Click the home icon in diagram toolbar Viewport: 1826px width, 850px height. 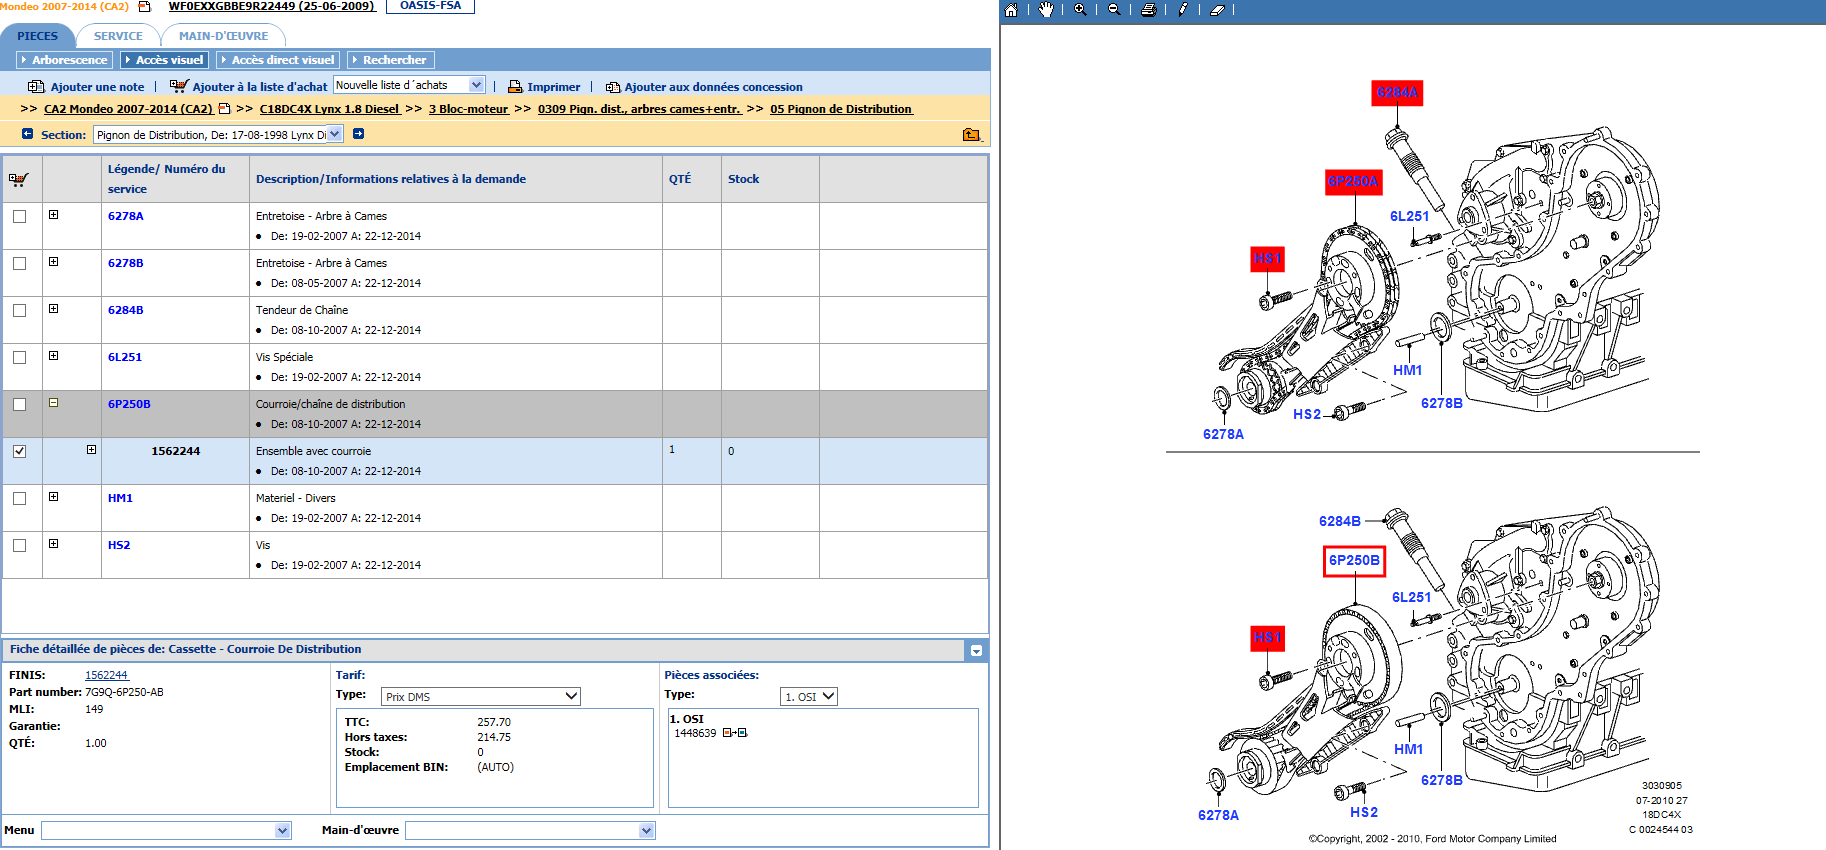tap(1011, 10)
